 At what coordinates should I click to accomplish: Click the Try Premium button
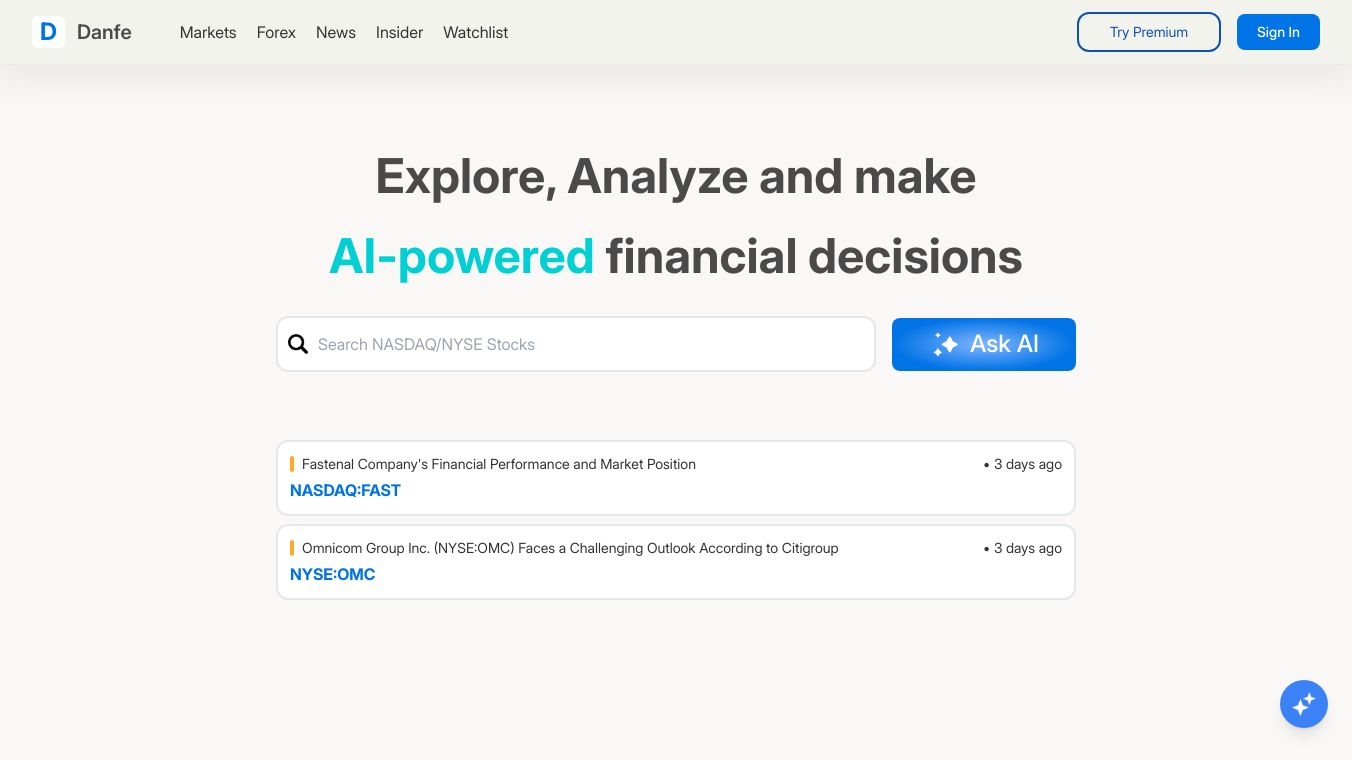(x=1148, y=32)
